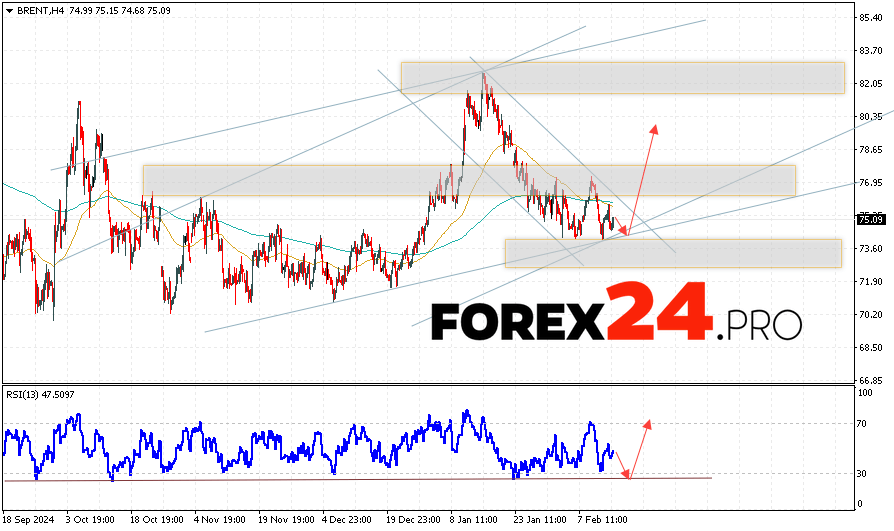Click the upward red forecast arrowhead on price chart

(x=655, y=129)
